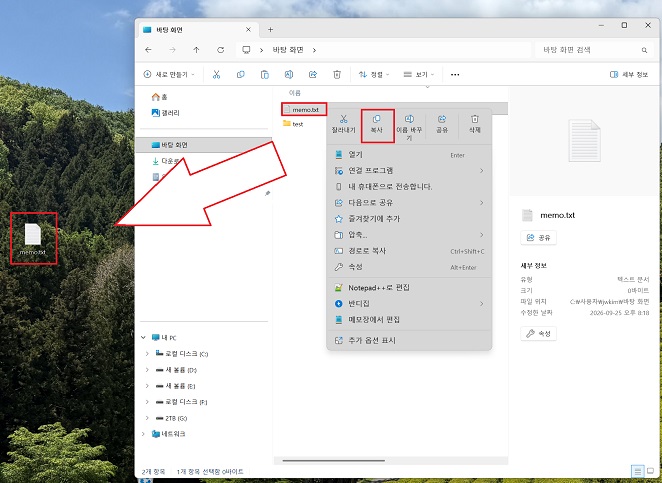Click the Delete trash icon in the Explorer toolbar
This screenshot has width=662, height=483.
pyautogui.click(x=337, y=75)
